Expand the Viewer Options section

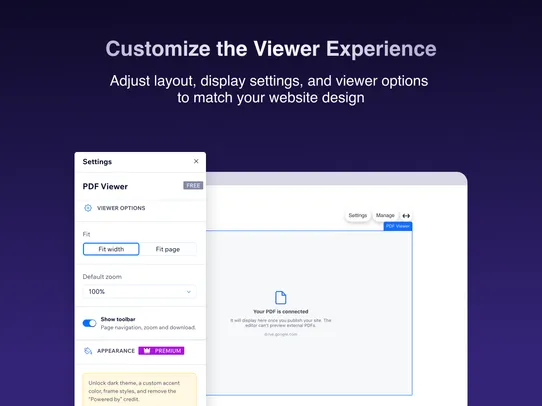[x=140, y=208]
